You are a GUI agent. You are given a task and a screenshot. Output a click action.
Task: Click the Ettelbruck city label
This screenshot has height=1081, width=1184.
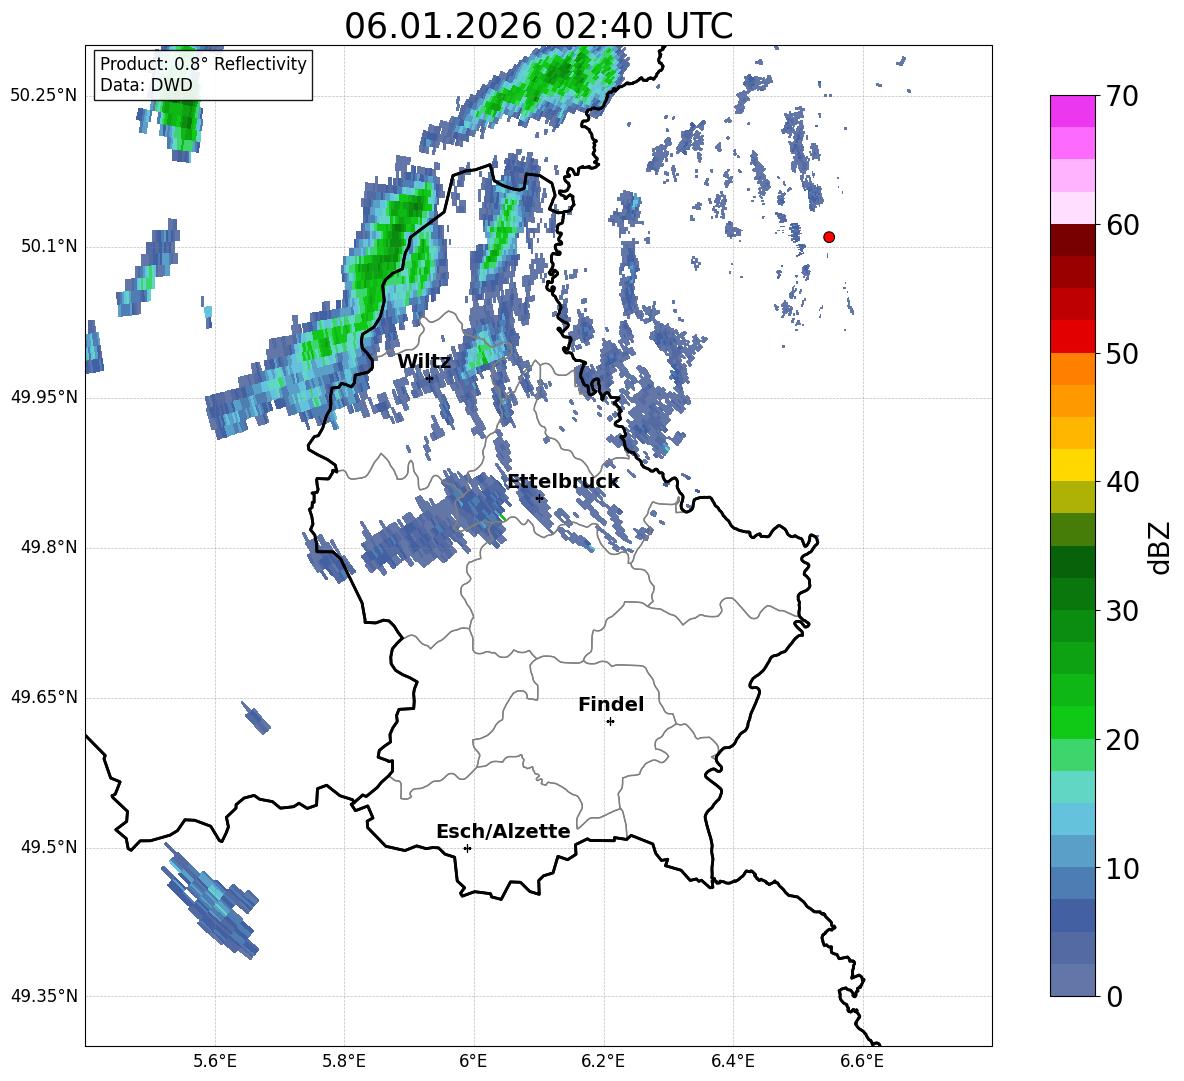[563, 482]
